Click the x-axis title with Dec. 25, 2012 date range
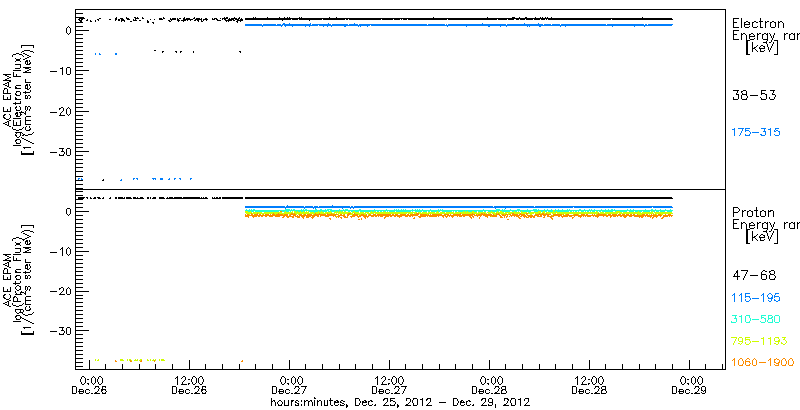Image resolution: width=800 pixels, height=410 pixels. 400,402
